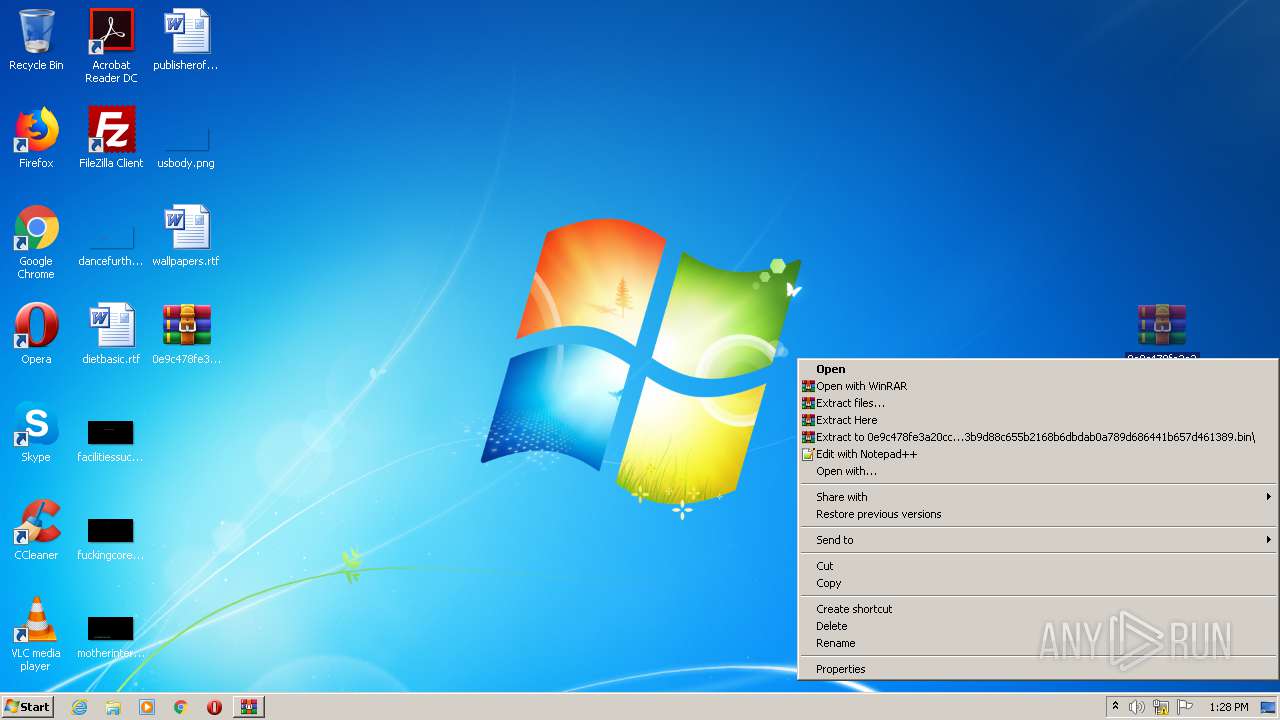Select Extract files... option
Screen dimensions: 1280x720
pyautogui.click(x=1038, y=403)
